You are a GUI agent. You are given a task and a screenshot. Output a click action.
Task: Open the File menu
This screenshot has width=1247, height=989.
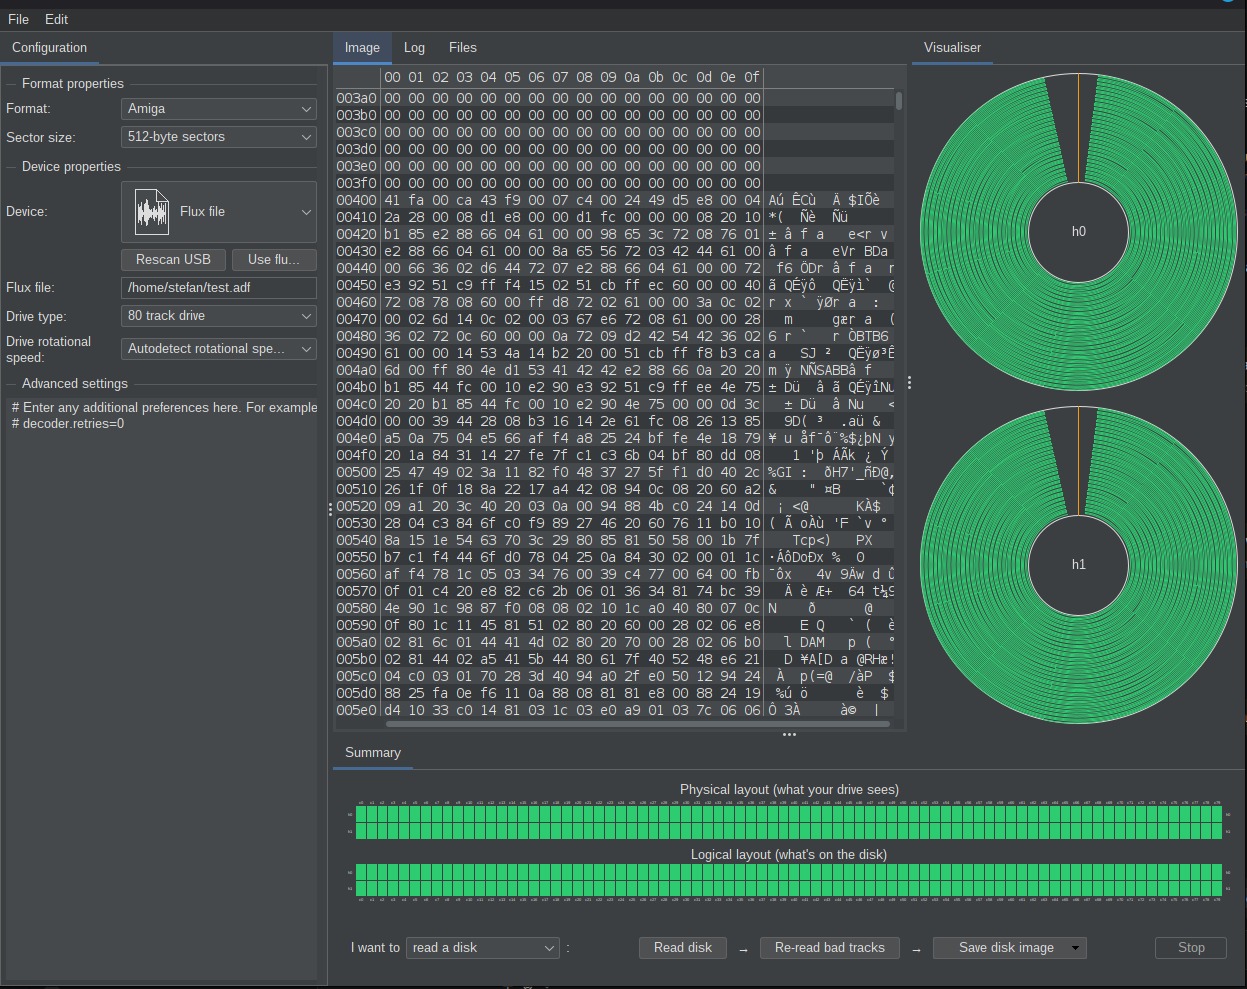click(18, 19)
